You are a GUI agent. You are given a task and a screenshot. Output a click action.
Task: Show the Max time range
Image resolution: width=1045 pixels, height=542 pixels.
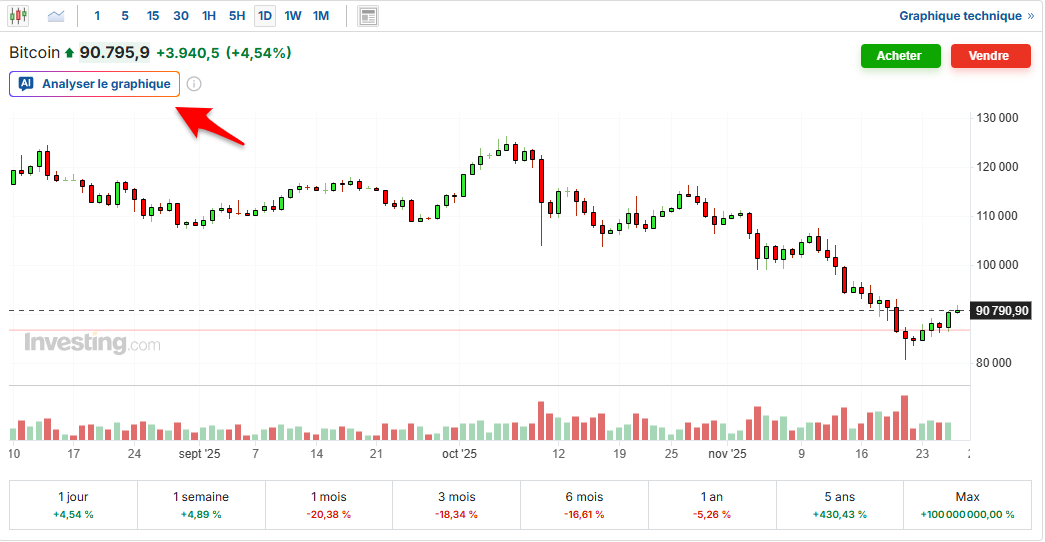[x=967, y=504]
